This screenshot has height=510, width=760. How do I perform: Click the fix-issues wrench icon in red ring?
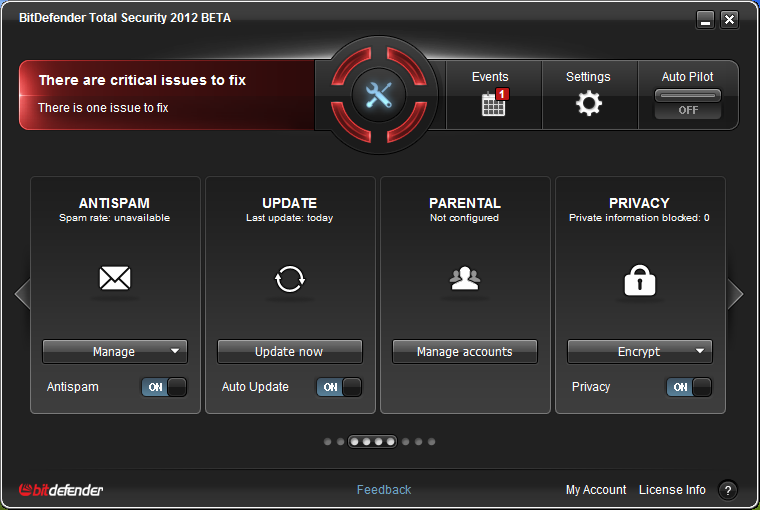(379, 95)
